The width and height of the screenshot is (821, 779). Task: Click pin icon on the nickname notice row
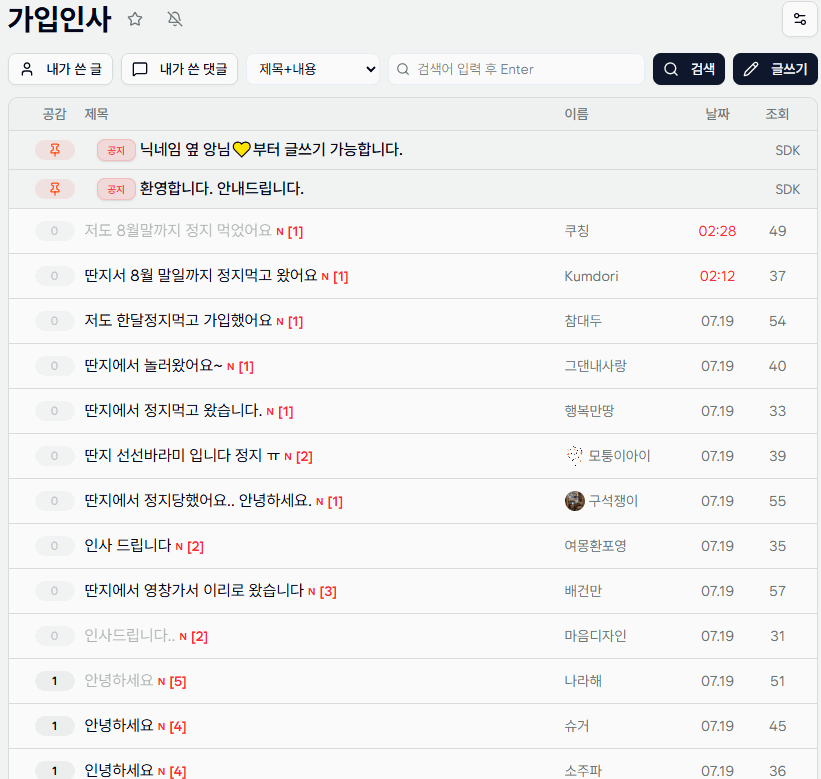[x=55, y=150]
